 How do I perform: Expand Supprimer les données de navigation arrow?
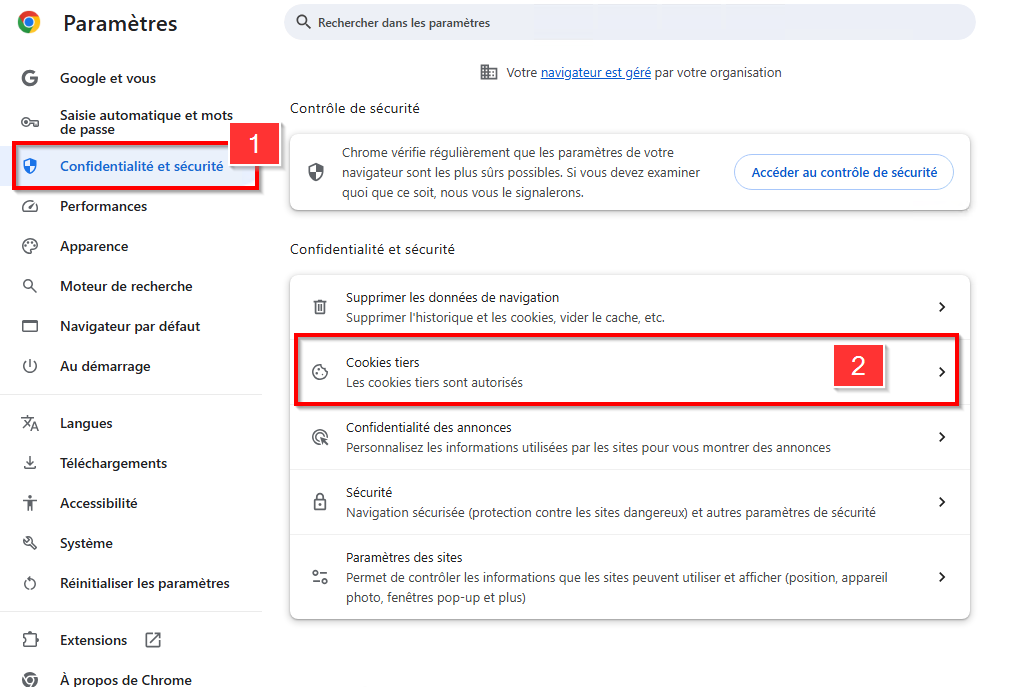click(x=941, y=307)
